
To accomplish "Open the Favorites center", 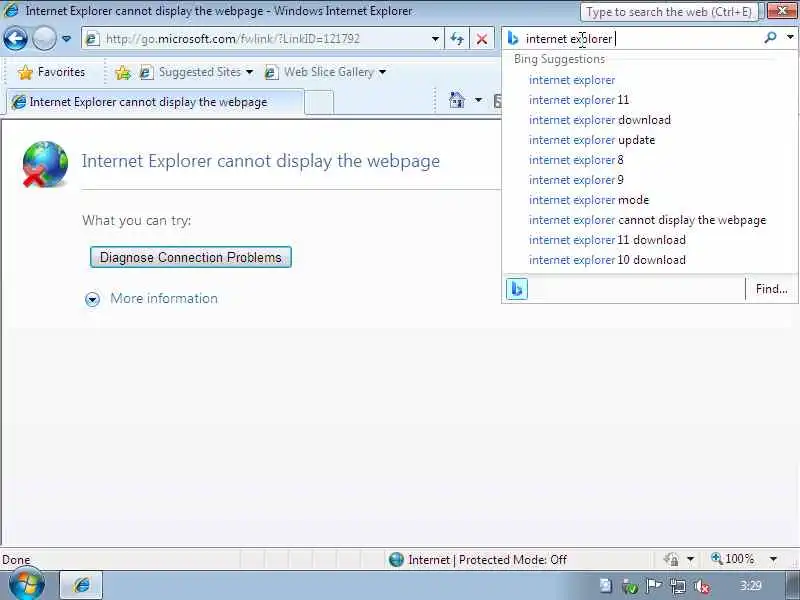I will 51,72.
